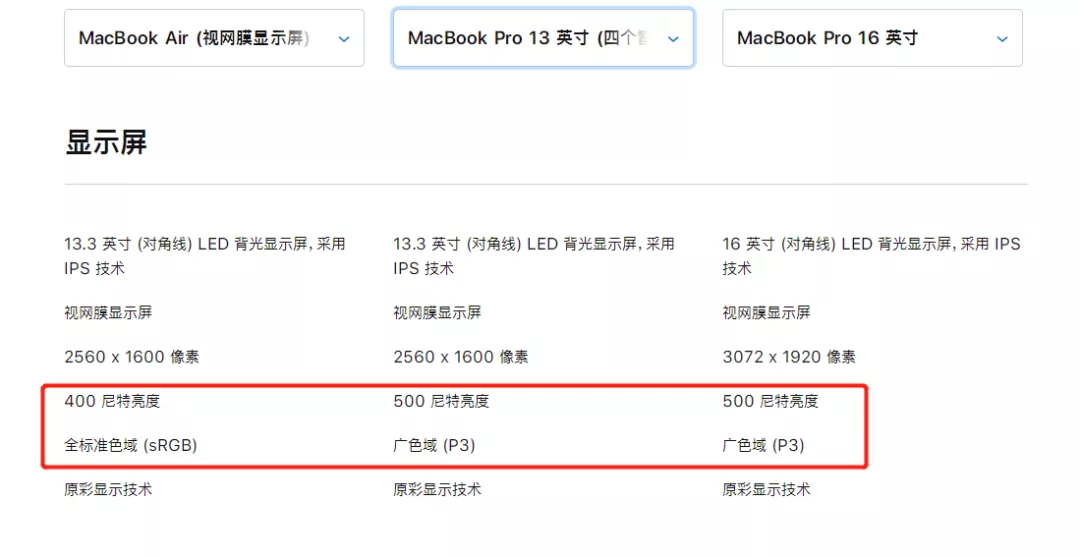Click the 400 尼特亮度 brightness spec

112,401
